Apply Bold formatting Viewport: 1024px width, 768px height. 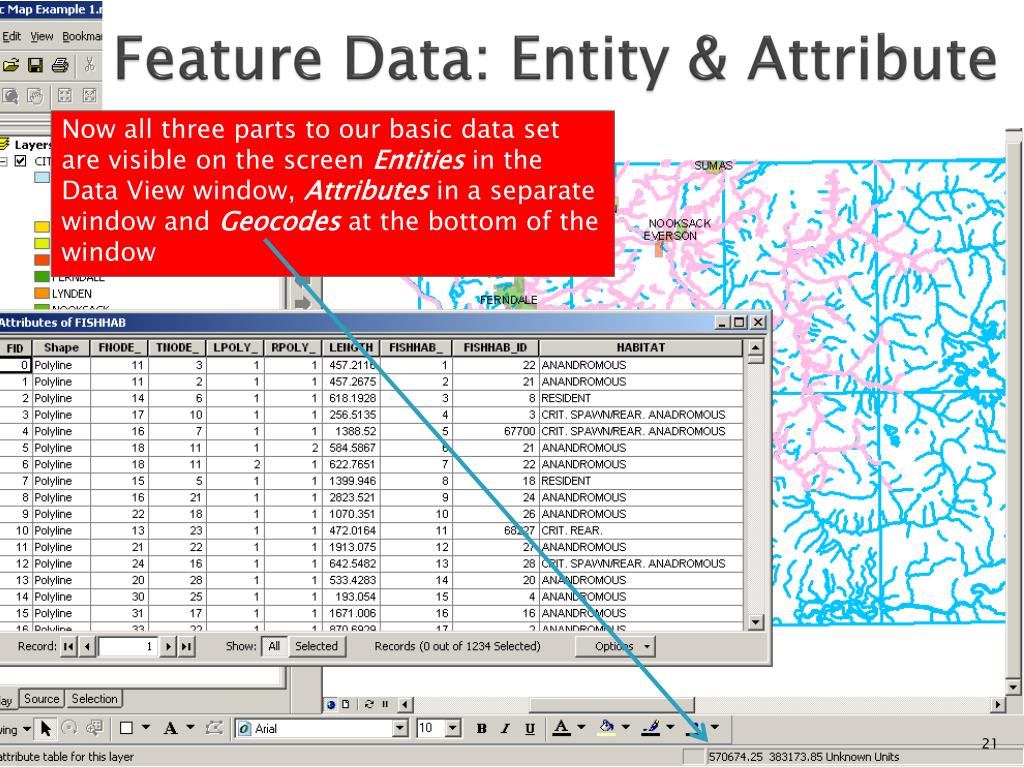point(481,729)
